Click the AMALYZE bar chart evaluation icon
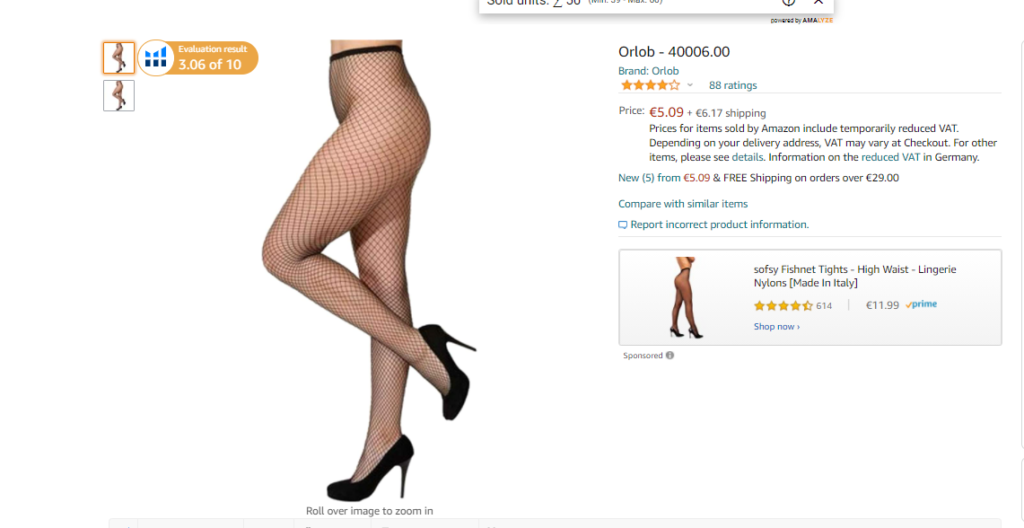Screen dimensions: 1024x528 [x=155, y=58]
